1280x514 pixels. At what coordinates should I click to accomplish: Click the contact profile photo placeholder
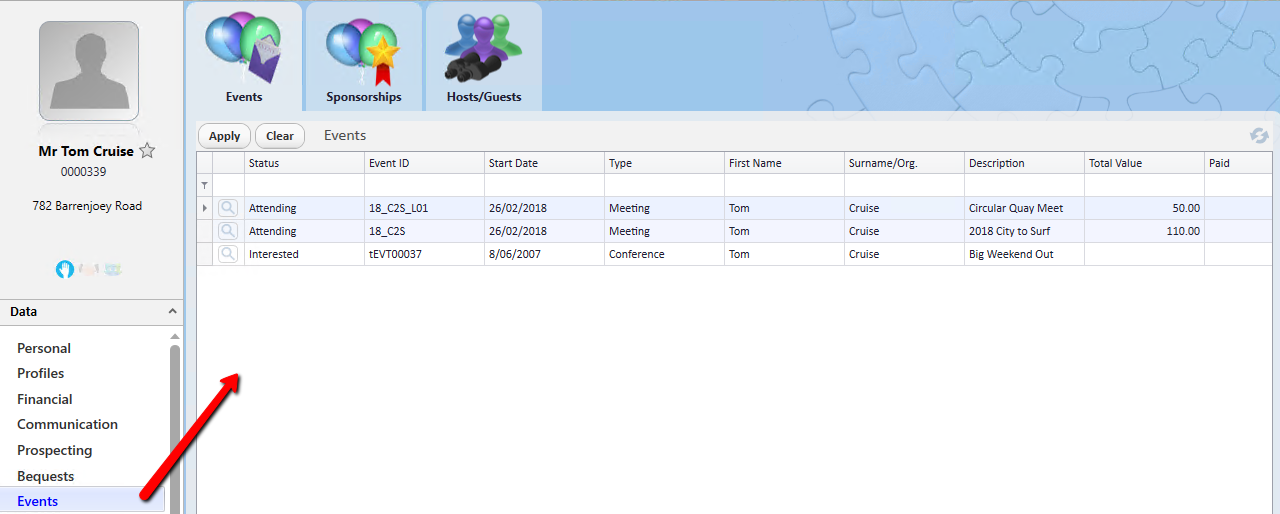pos(89,71)
